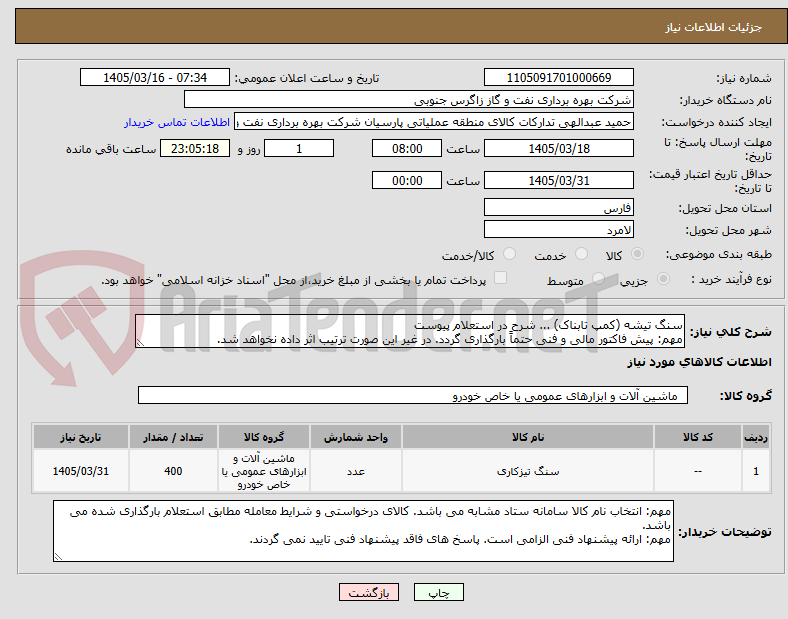
Task: Click the واحد شمارش column header
Action: (x=355, y=437)
